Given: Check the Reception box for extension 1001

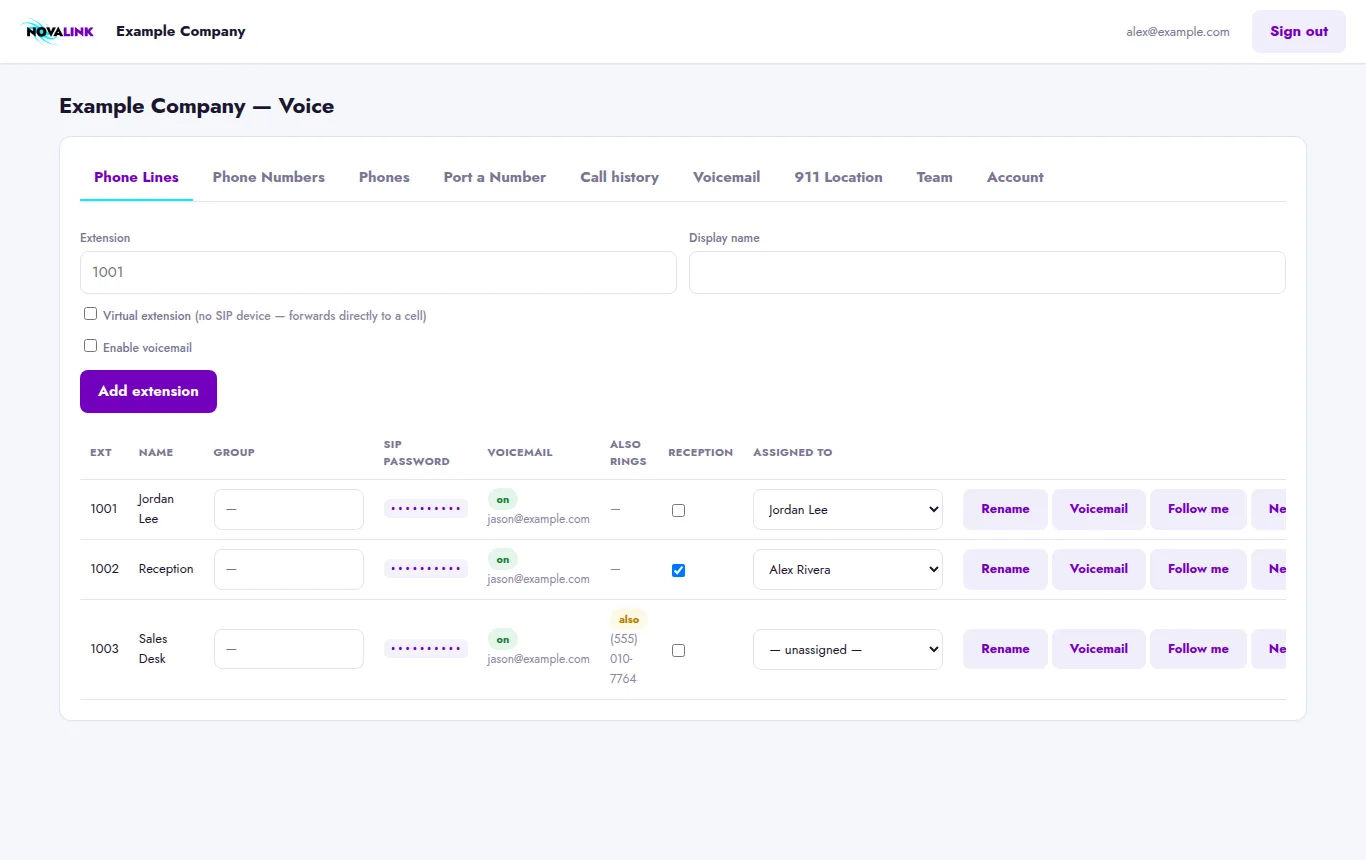Looking at the screenshot, I should point(679,510).
